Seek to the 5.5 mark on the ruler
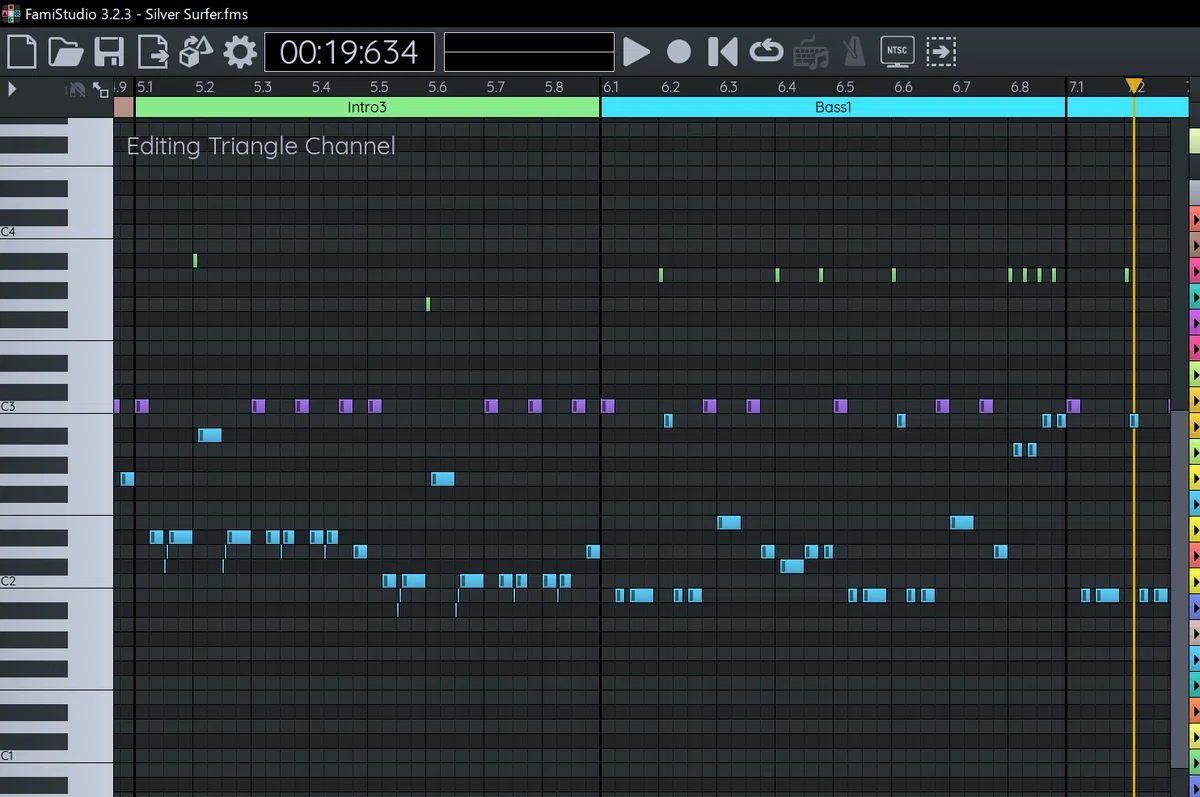The image size is (1200, 797). click(x=379, y=87)
